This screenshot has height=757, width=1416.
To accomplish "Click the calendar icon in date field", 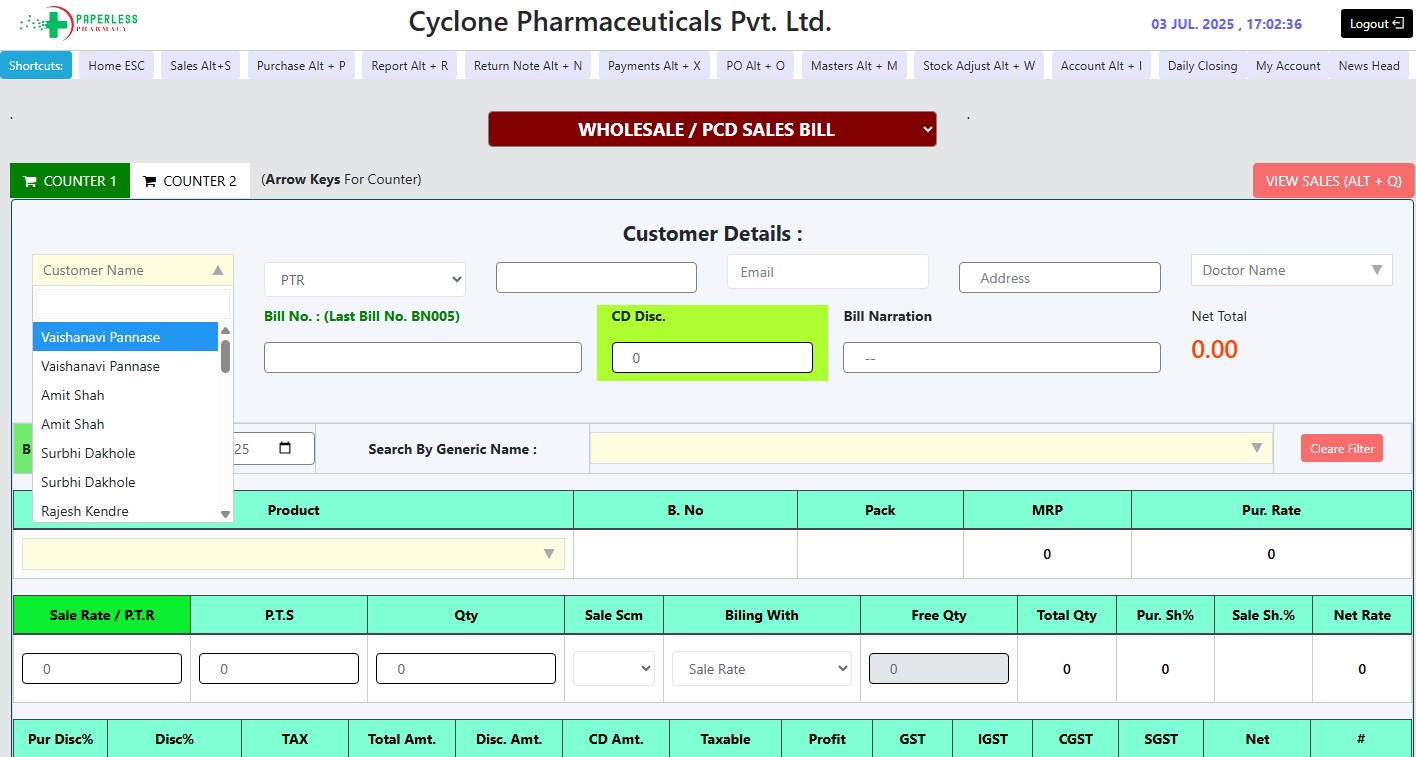I will click(x=285, y=449).
